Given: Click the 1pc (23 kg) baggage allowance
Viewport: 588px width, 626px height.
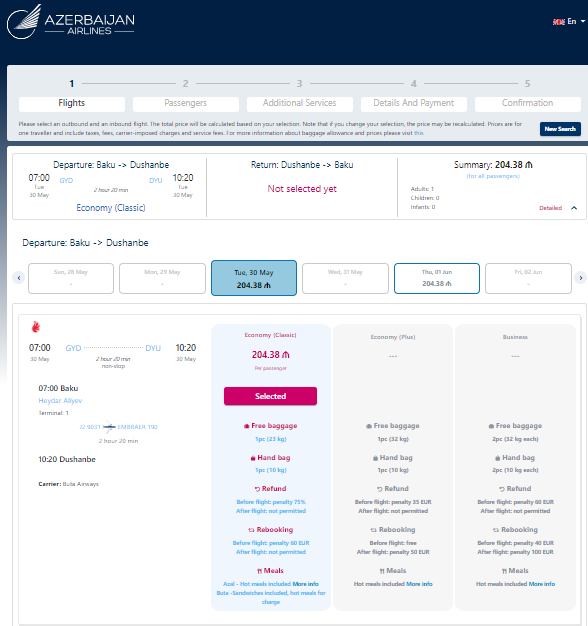Looking at the screenshot, I should click(x=271, y=439).
